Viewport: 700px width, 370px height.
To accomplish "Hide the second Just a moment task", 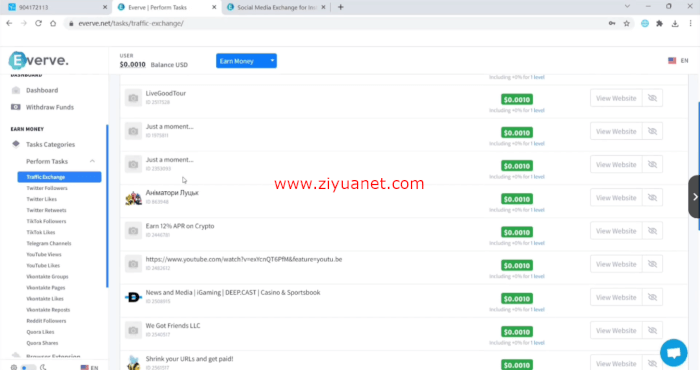I will click(652, 165).
